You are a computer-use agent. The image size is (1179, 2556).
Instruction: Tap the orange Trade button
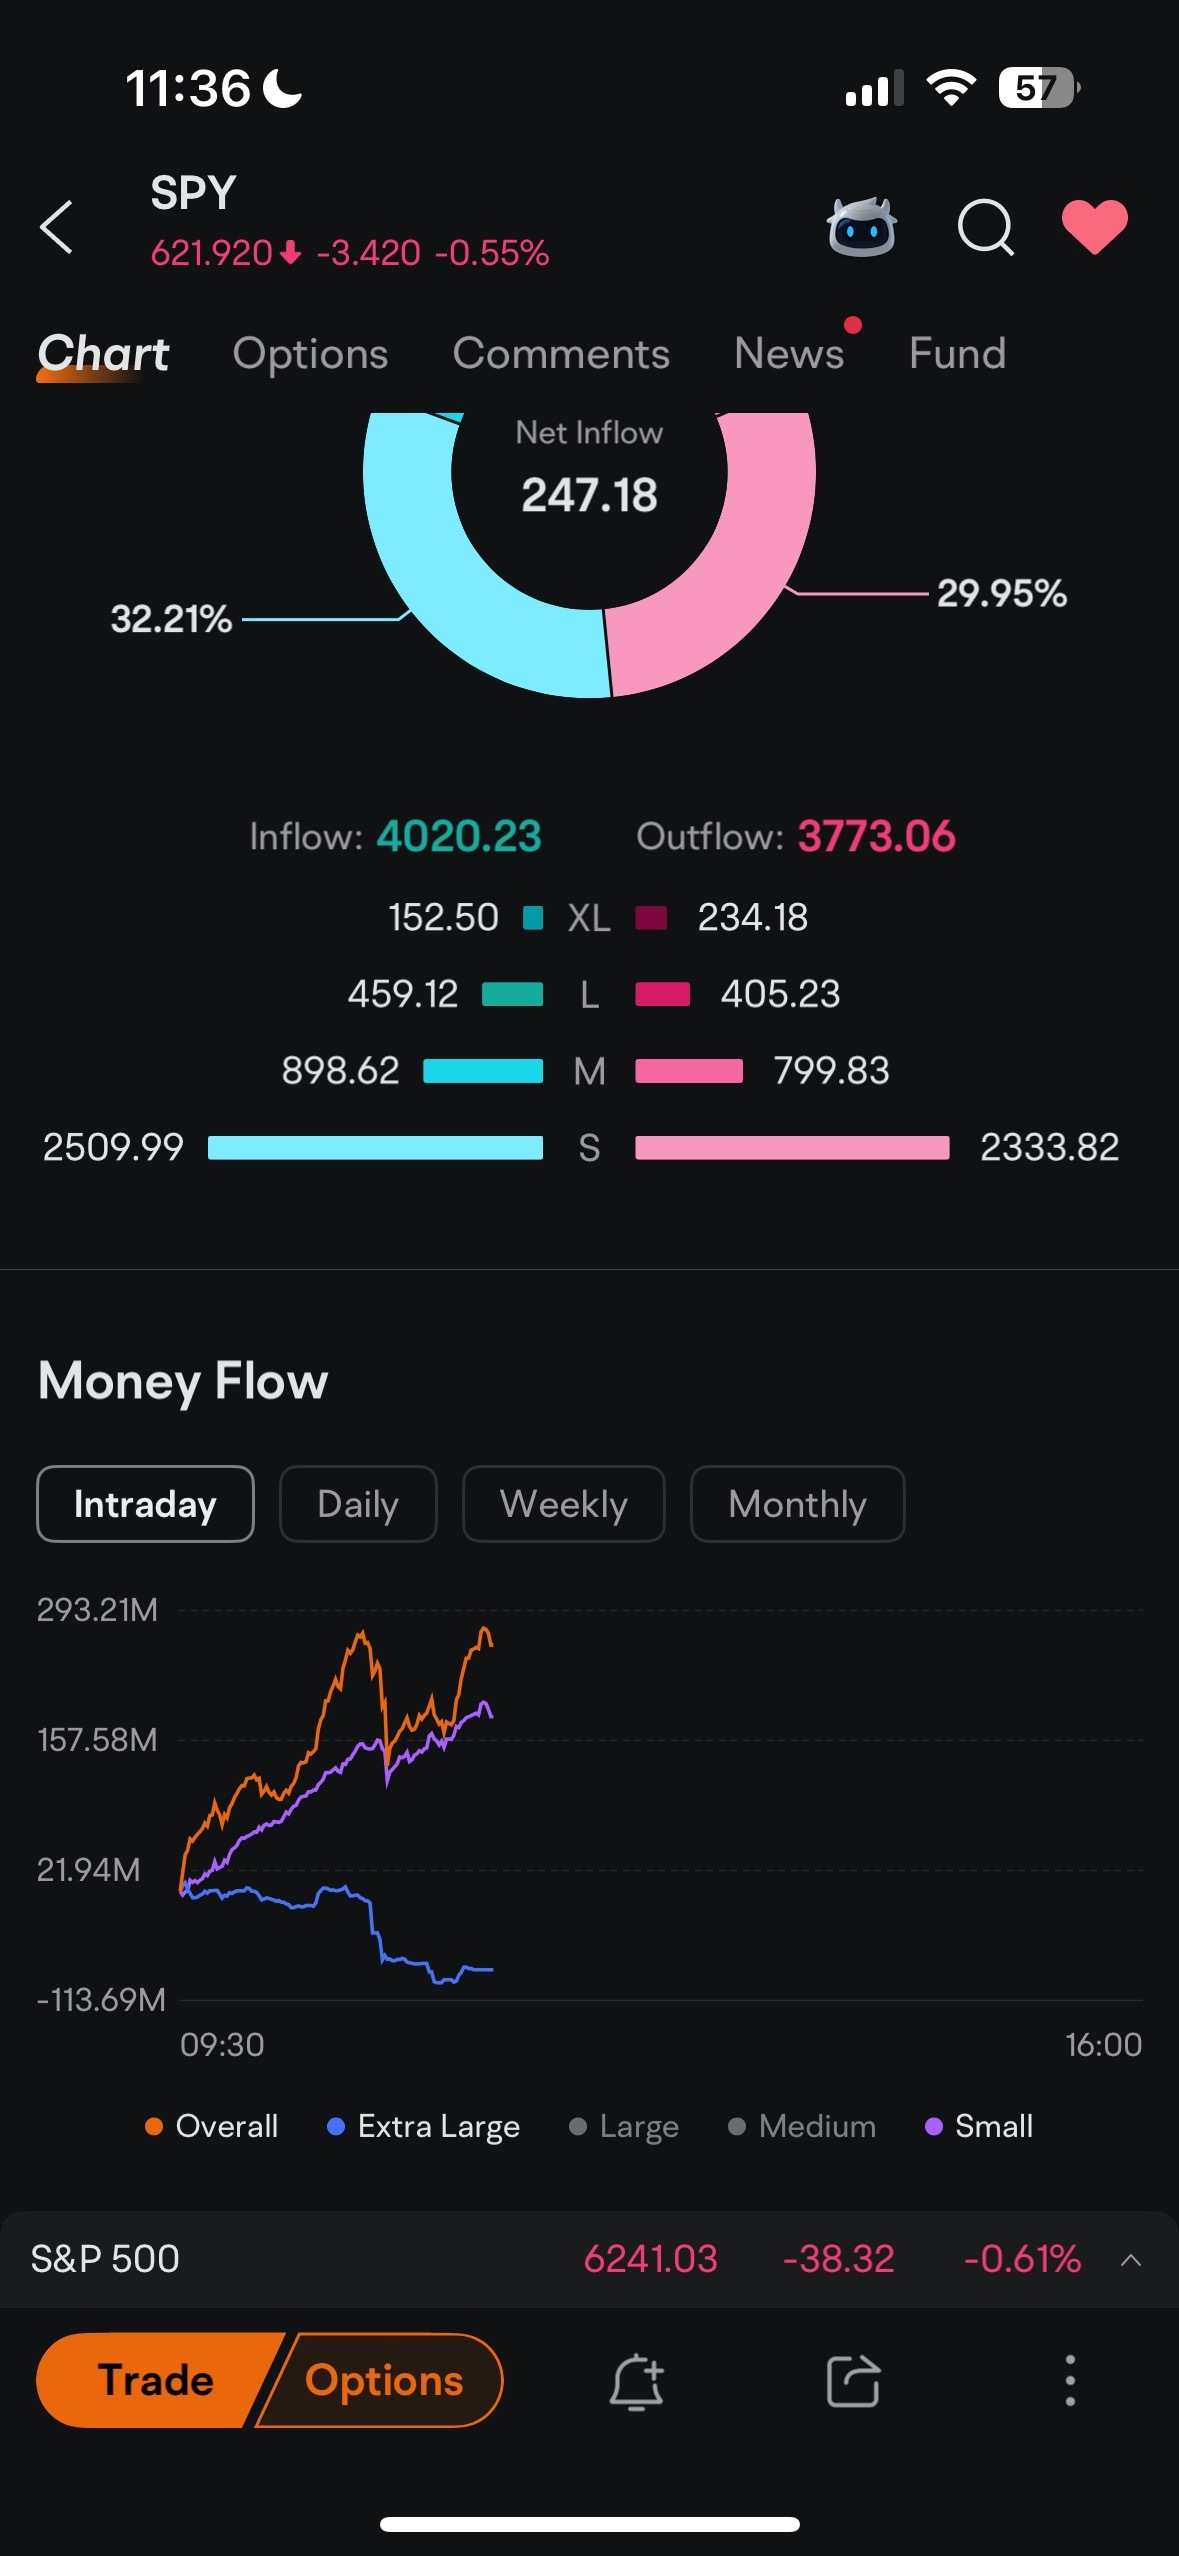click(156, 2381)
